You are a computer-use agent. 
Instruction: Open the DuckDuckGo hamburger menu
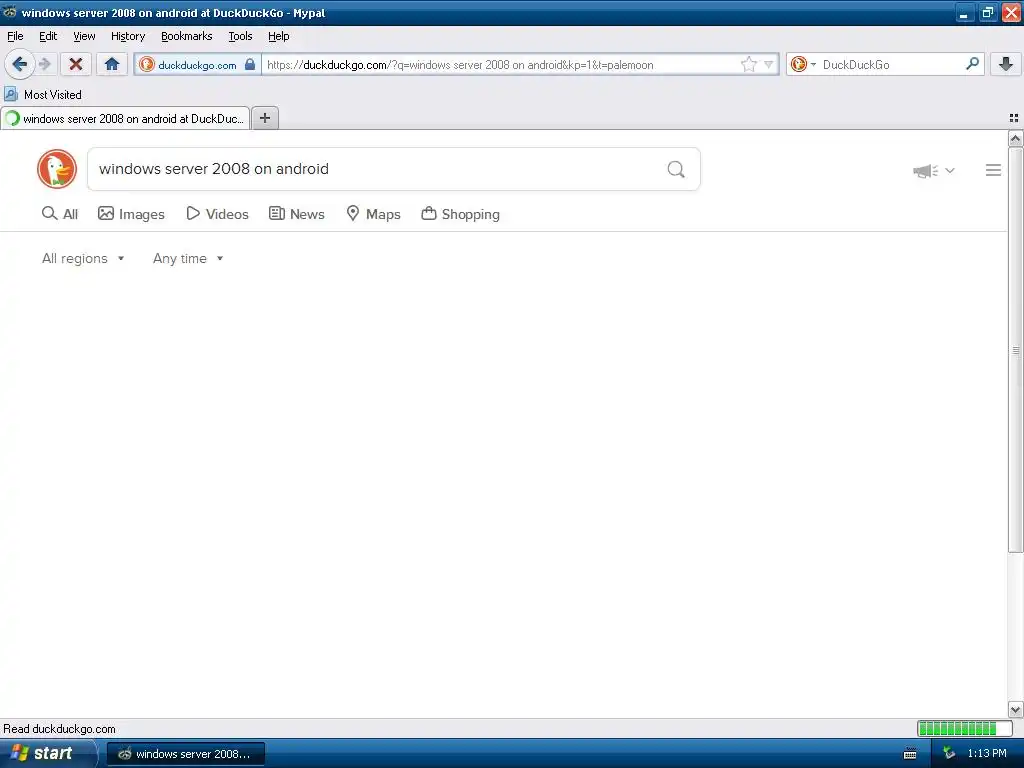(x=993, y=170)
